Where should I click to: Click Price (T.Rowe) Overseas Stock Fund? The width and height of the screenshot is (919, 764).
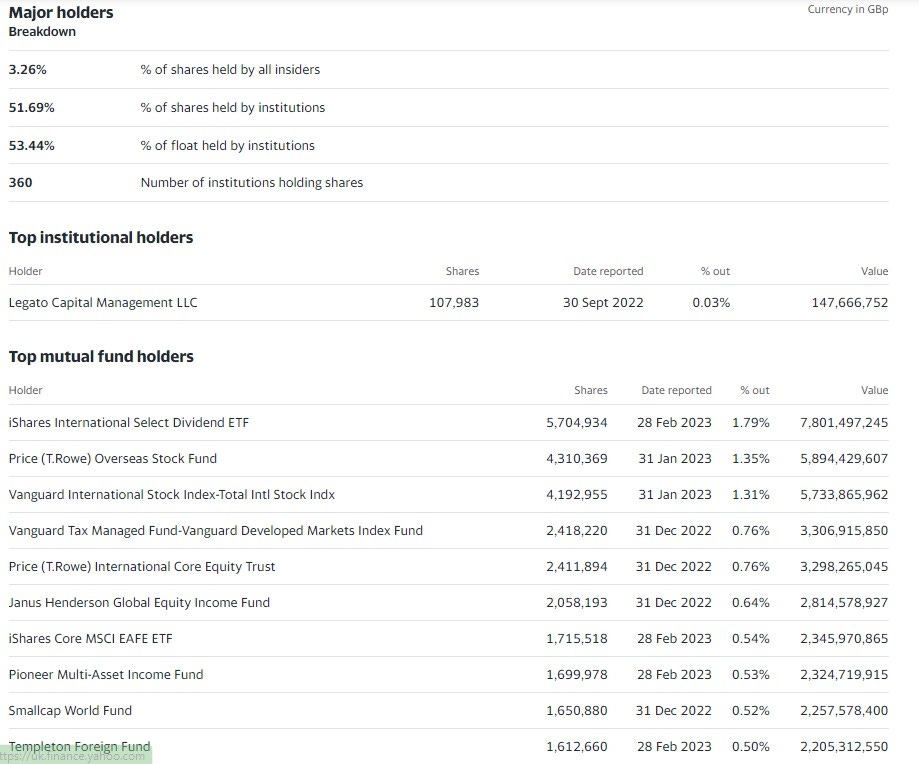tap(113, 458)
